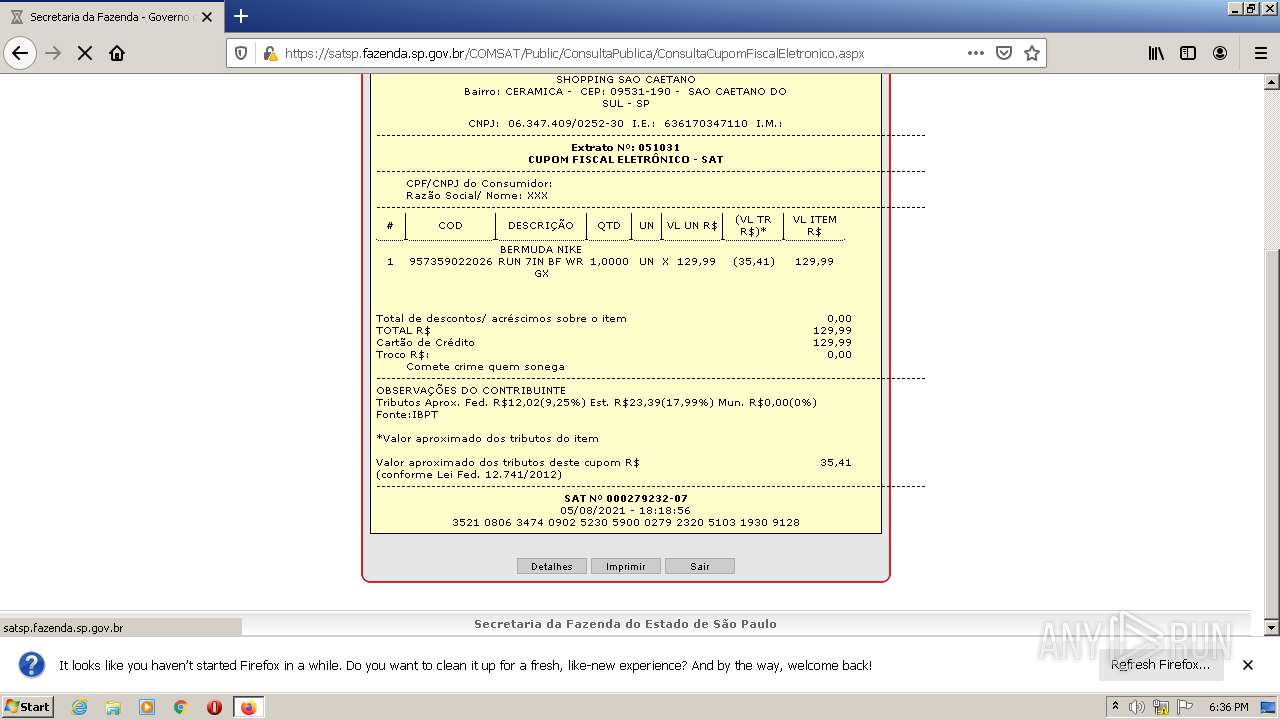Viewport: 1280px width, 720px height.
Task: Open the network tray icon
Action: tap(1161, 707)
